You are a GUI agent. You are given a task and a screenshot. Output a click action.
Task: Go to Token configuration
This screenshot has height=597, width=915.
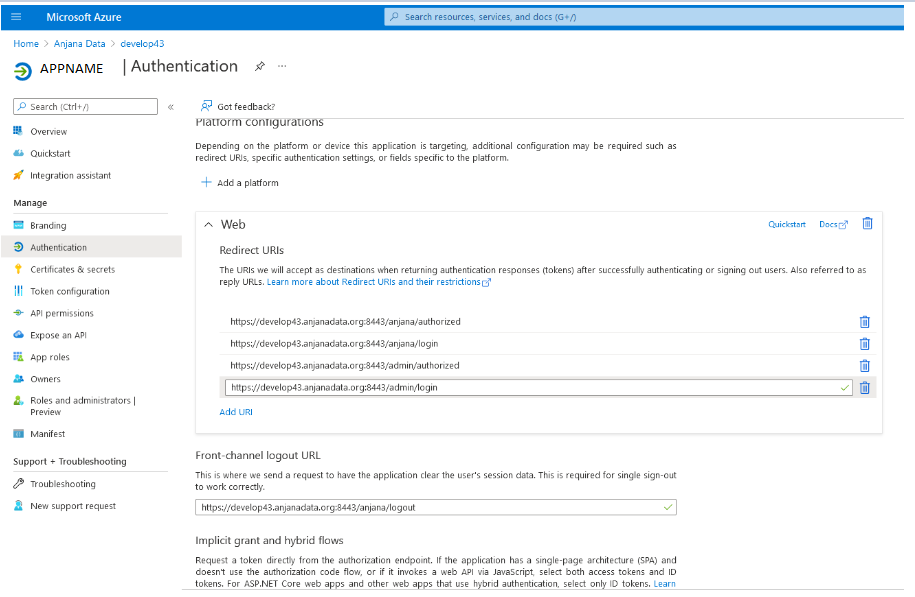(x=69, y=292)
